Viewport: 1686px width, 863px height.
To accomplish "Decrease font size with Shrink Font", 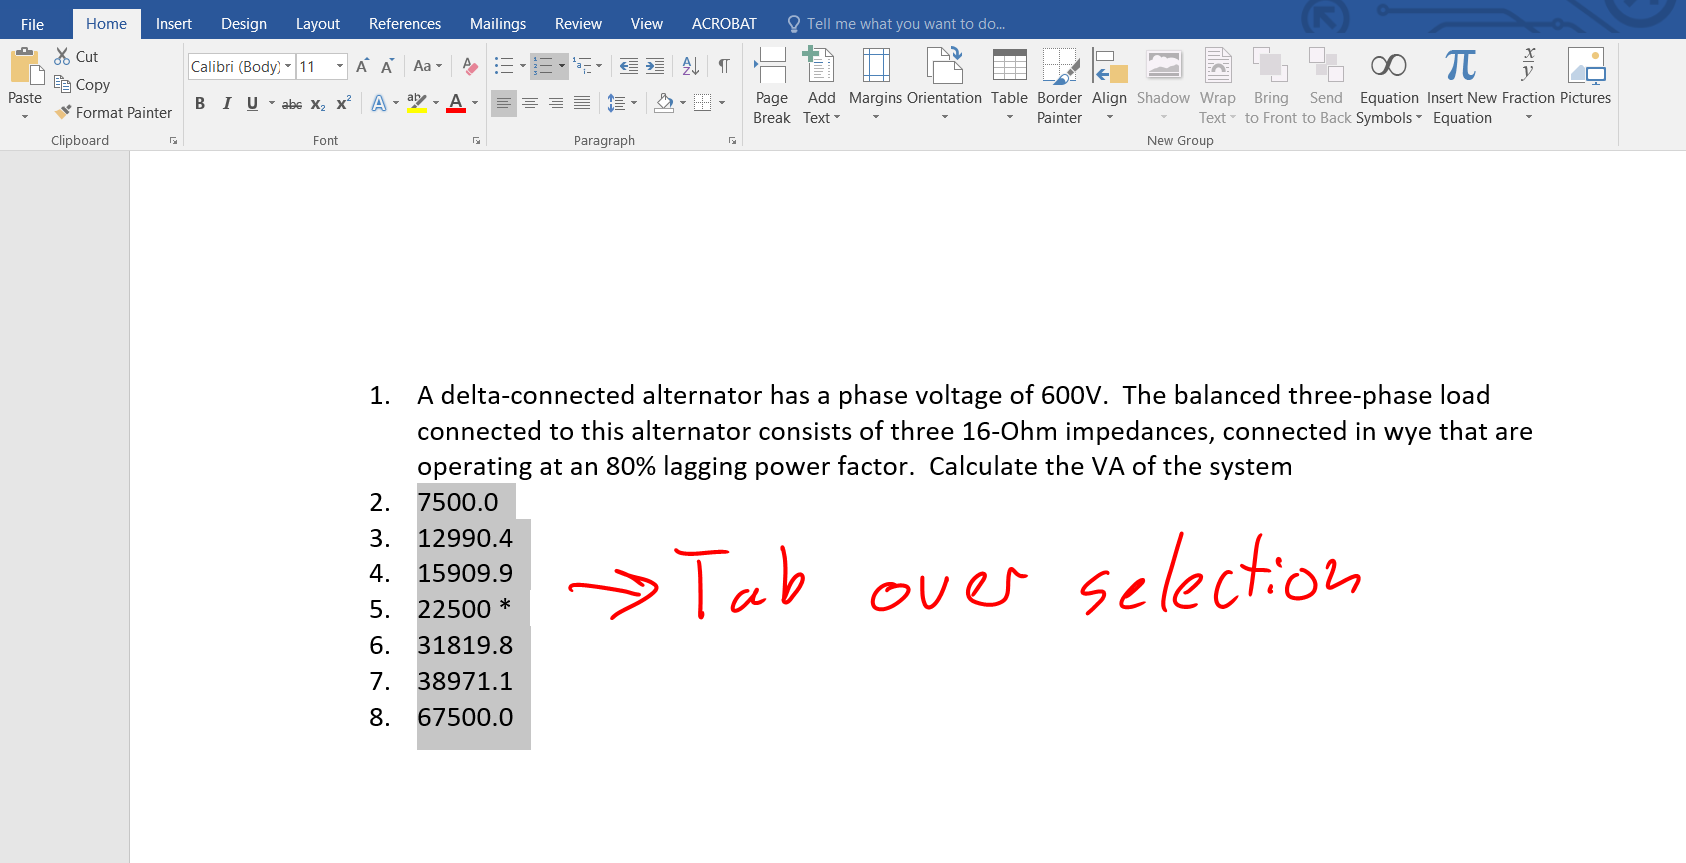I will (387, 66).
